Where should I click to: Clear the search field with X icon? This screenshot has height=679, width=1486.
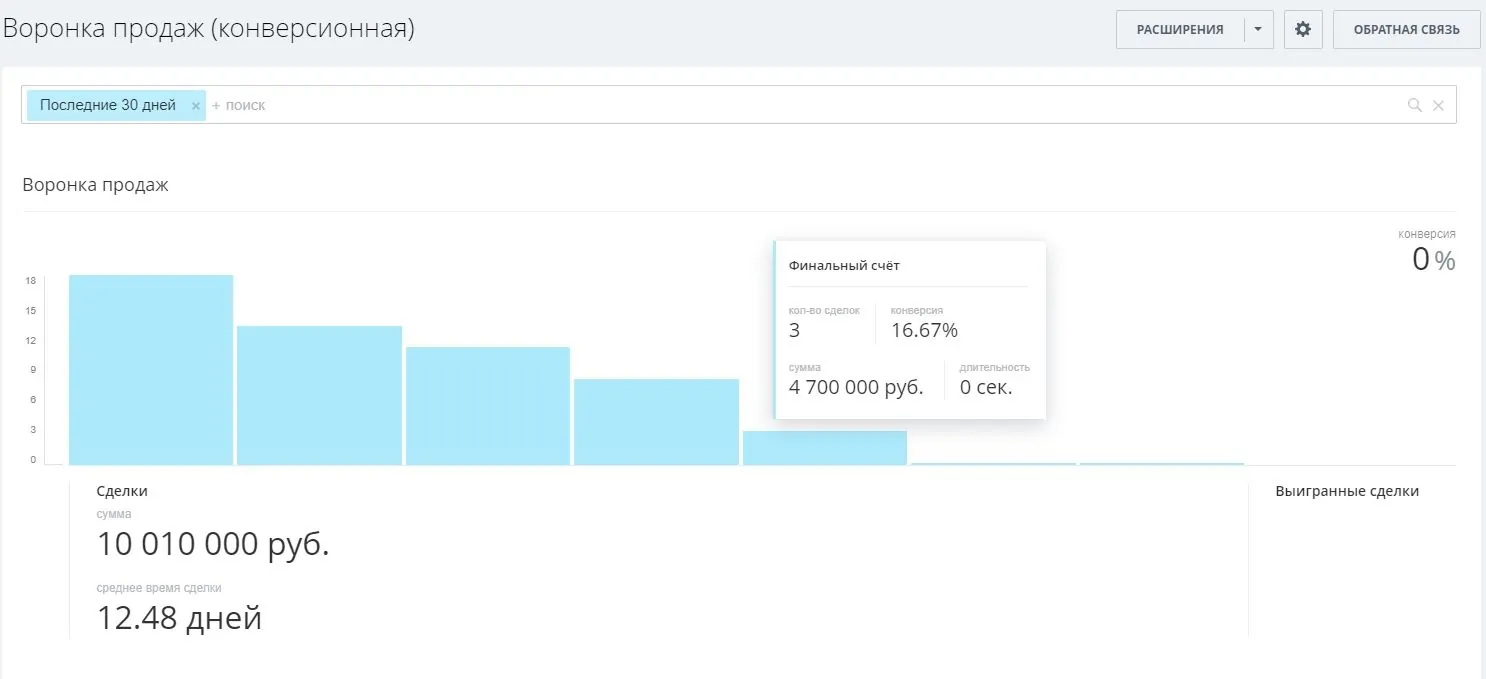point(1438,105)
